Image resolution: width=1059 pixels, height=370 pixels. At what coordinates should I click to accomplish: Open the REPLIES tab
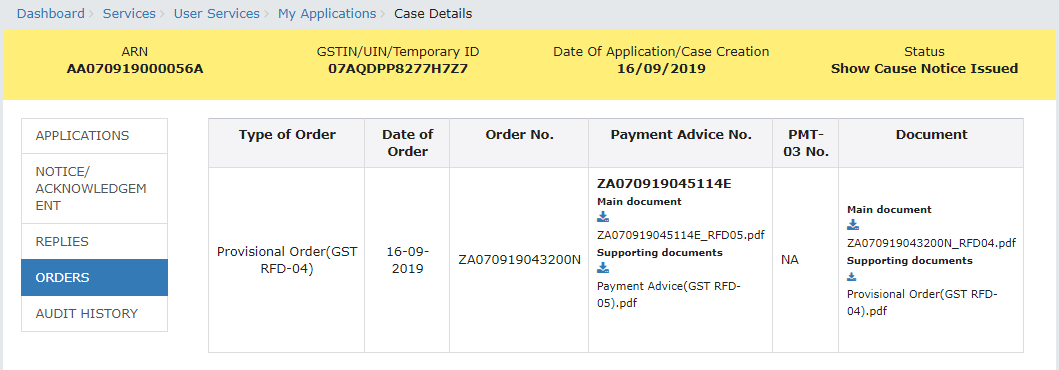coord(95,242)
